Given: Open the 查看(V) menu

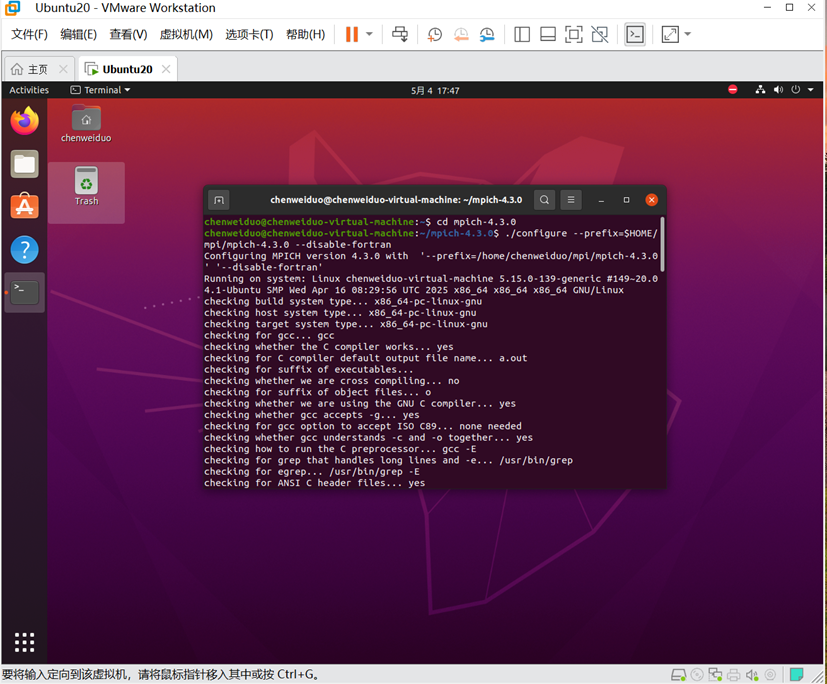Looking at the screenshot, I should pos(128,35).
